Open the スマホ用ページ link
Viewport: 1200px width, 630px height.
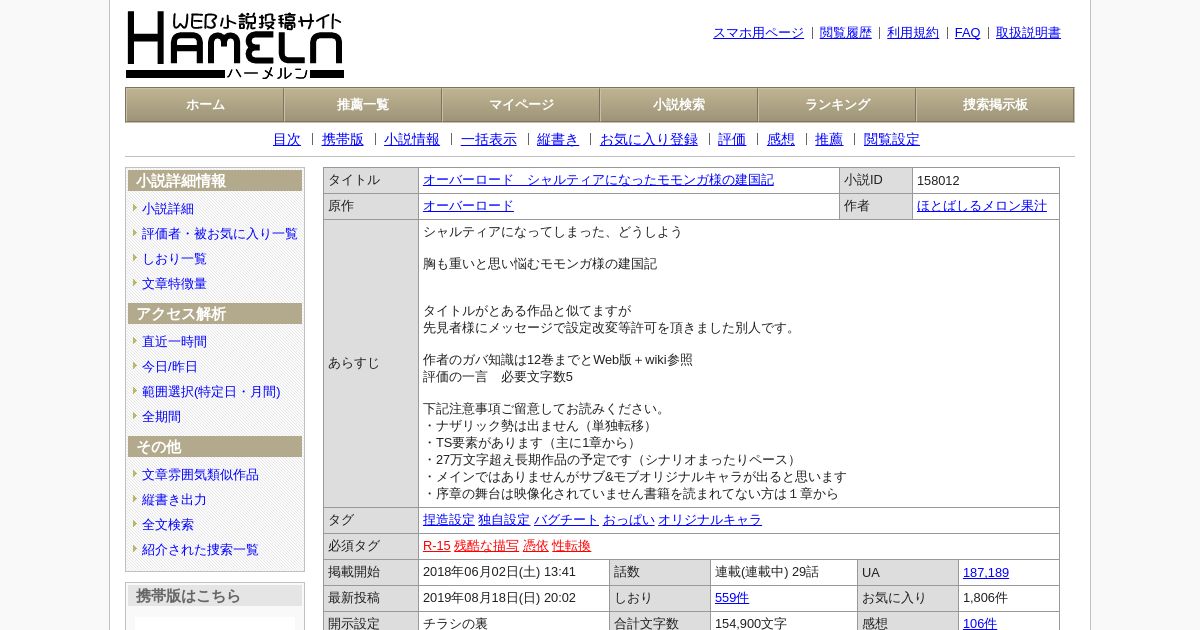click(758, 33)
